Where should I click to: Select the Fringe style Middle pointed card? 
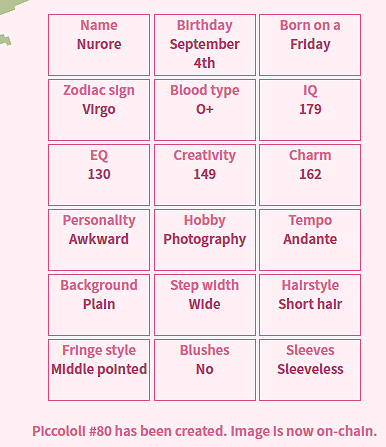(99, 370)
